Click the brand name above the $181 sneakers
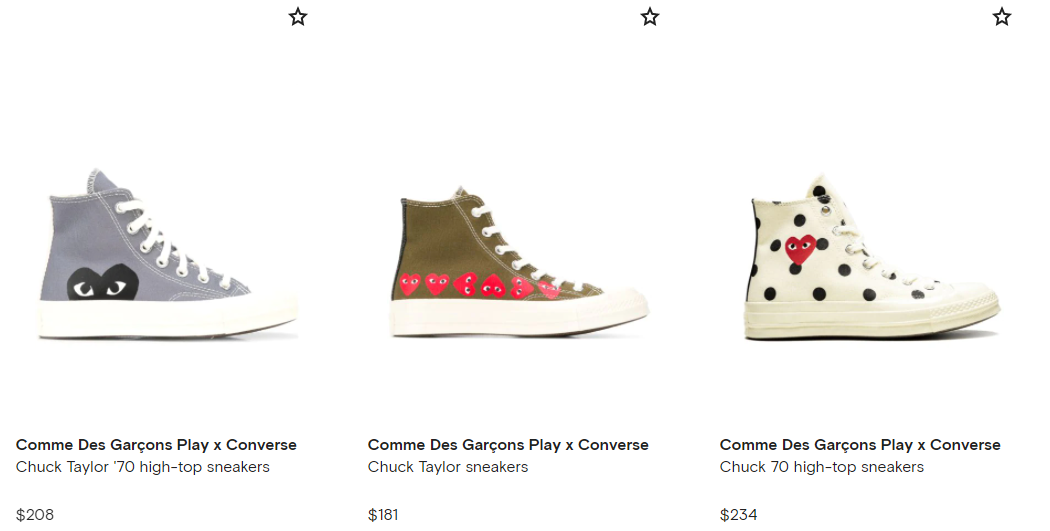The height and width of the screenshot is (531, 1050). click(x=508, y=445)
